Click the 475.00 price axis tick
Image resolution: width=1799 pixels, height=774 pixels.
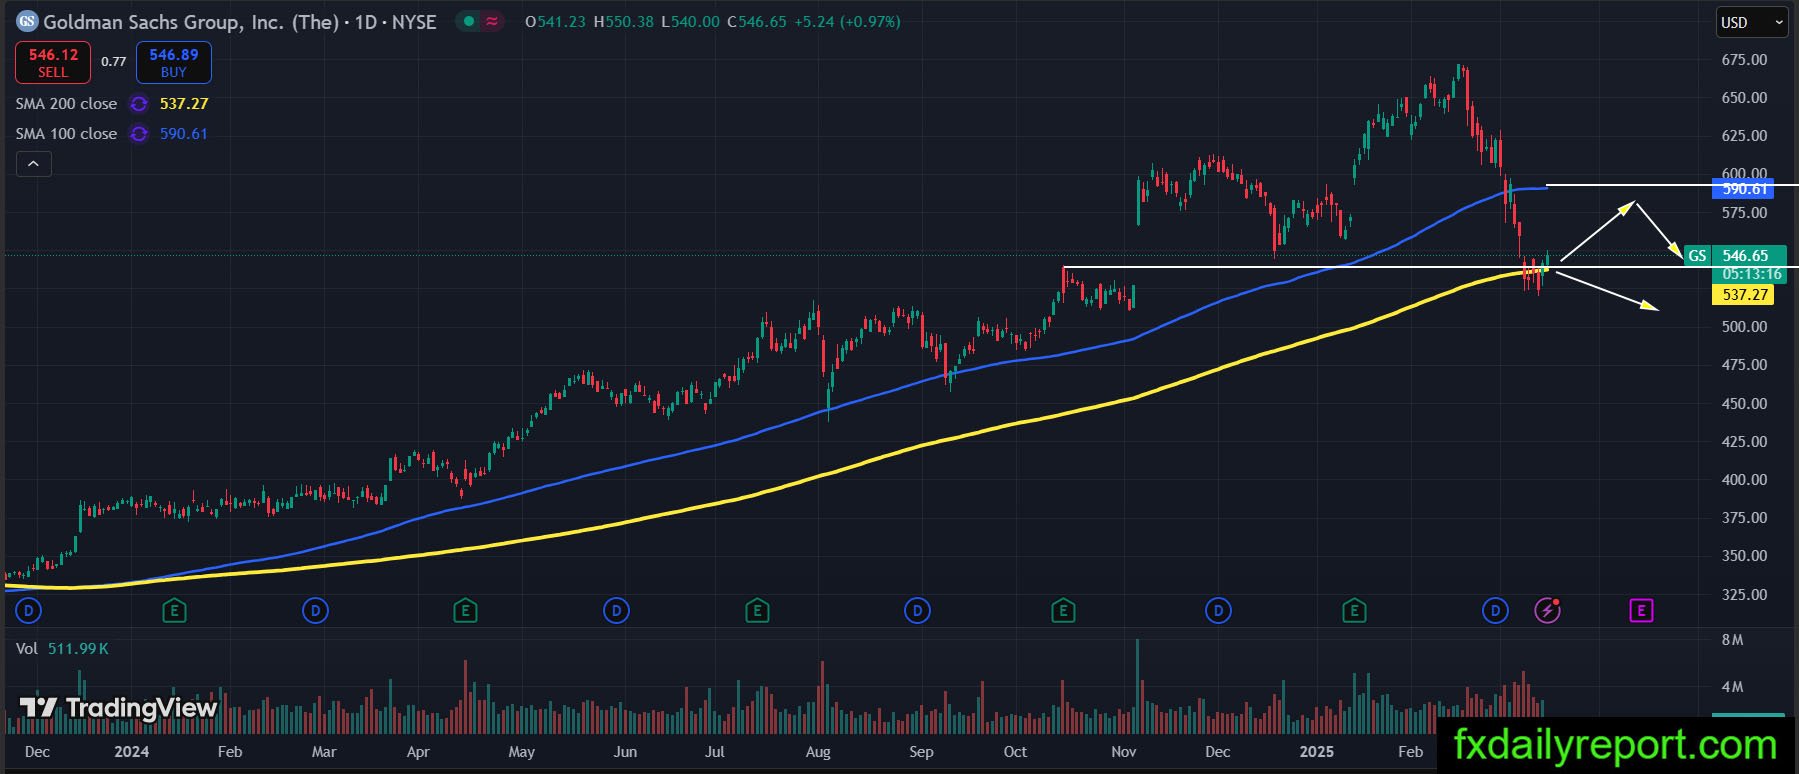[x=1744, y=365]
